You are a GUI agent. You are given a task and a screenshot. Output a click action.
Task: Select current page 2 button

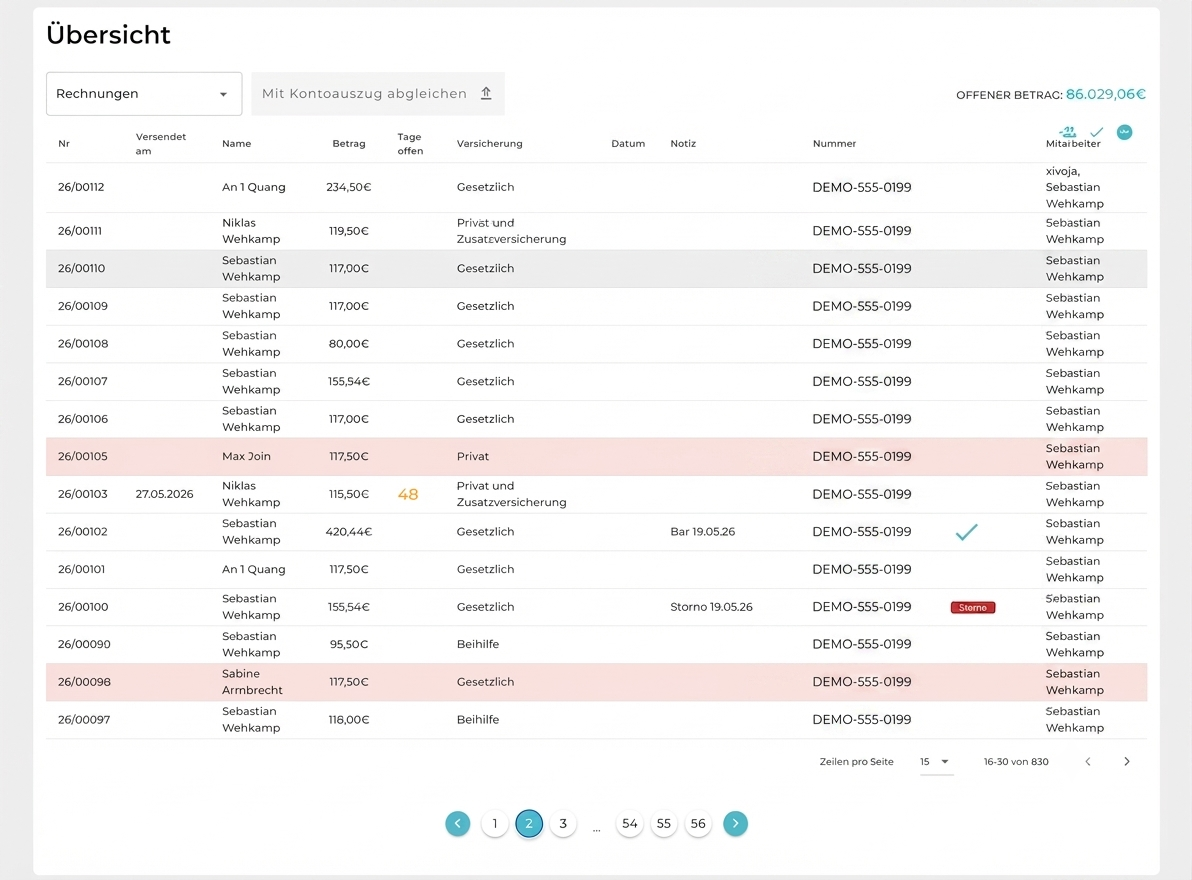[529, 824]
